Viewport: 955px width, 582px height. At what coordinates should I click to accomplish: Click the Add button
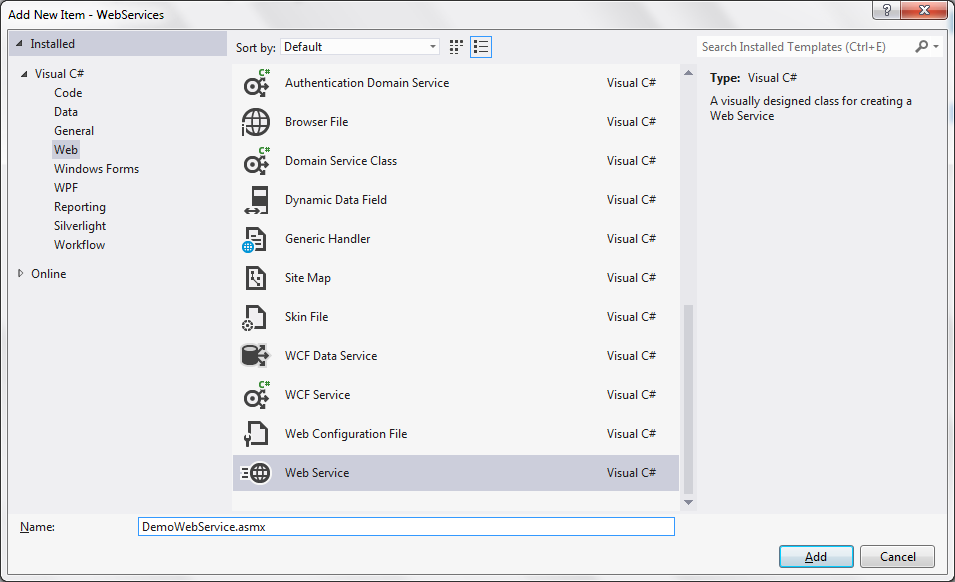(x=816, y=557)
